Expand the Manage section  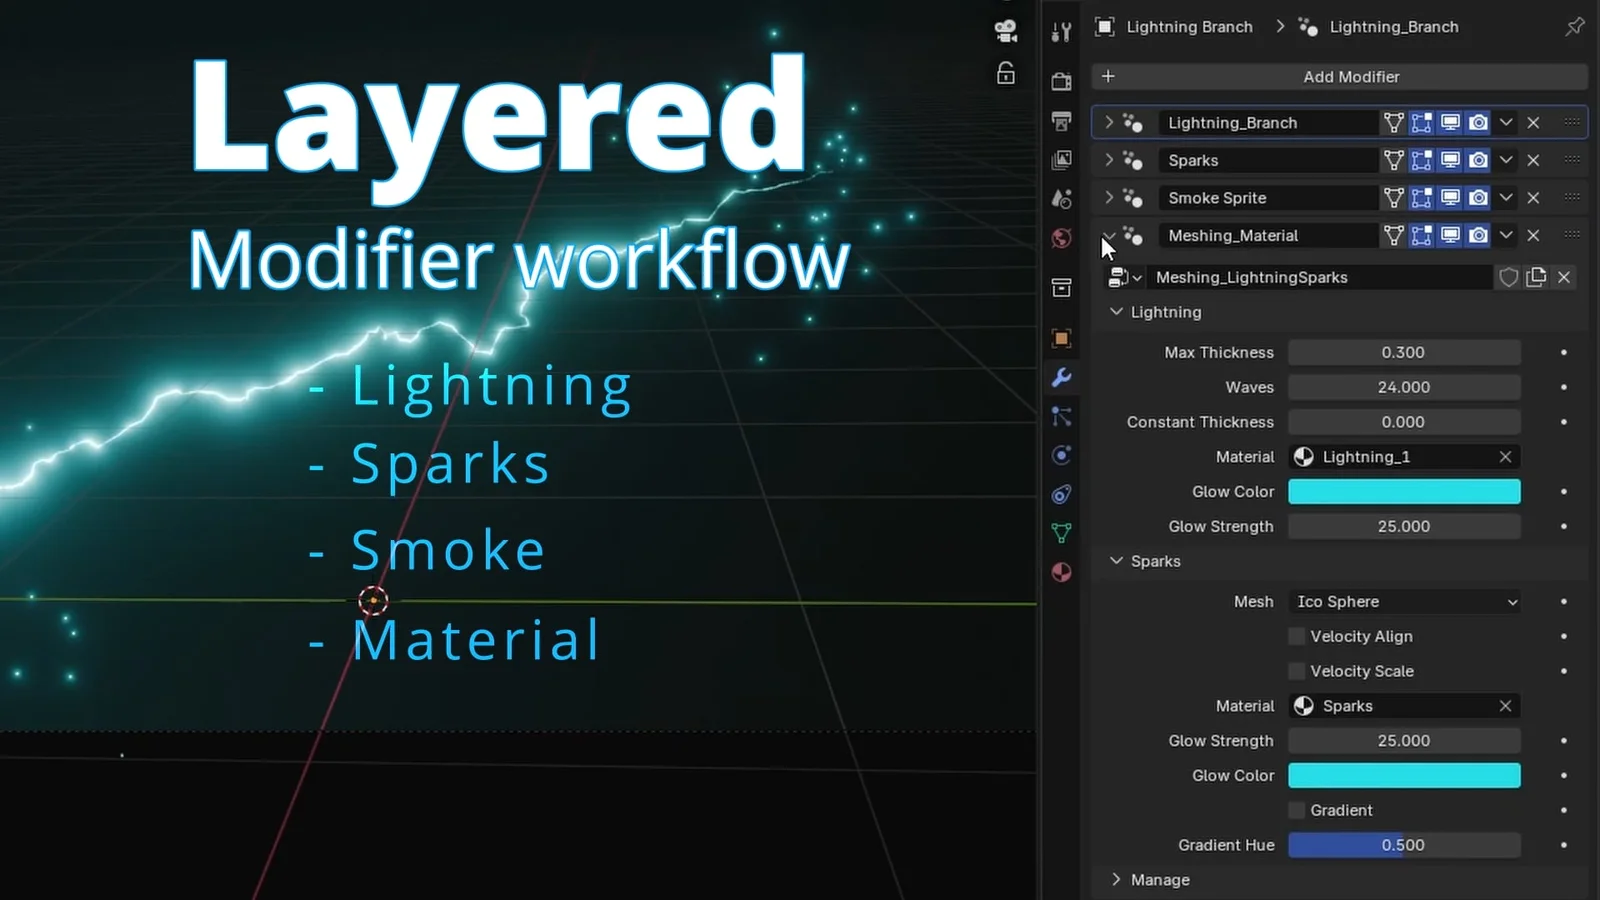[x=1116, y=880]
